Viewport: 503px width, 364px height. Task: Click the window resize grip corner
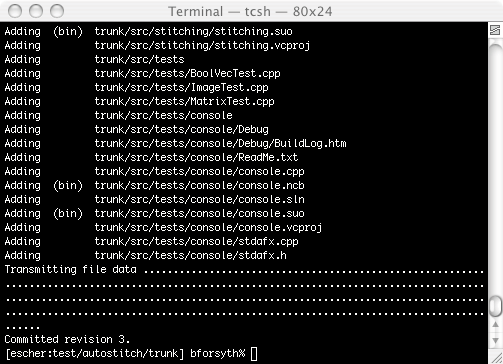pos(496,357)
